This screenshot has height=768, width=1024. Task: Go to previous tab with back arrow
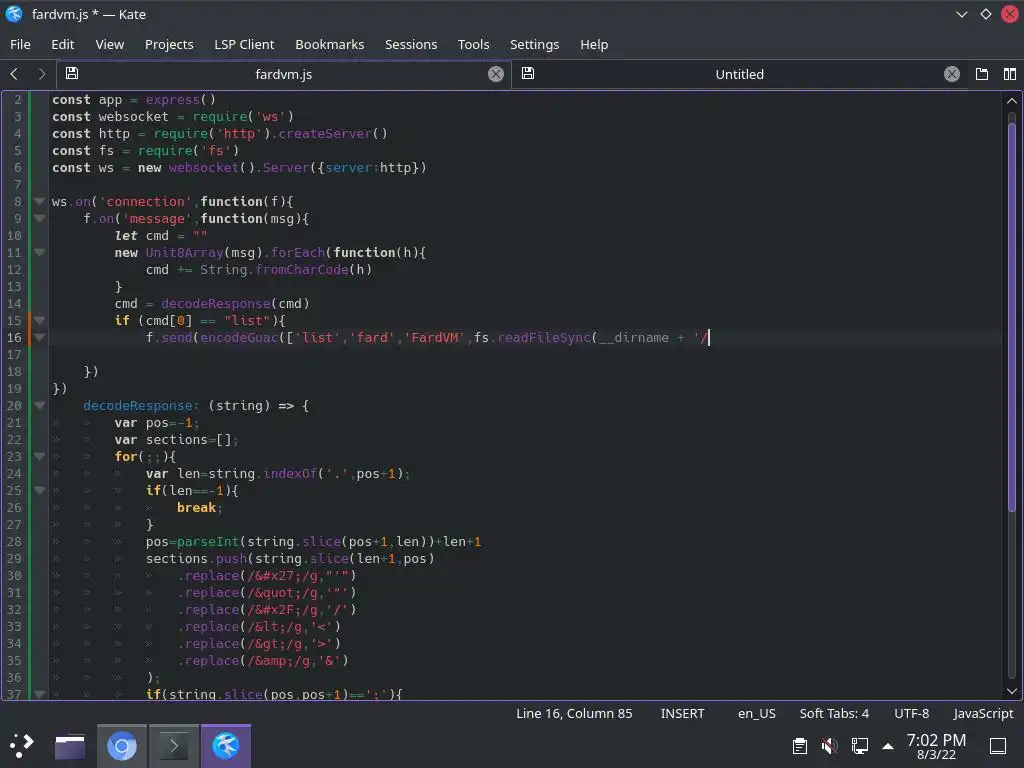[x=14, y=74]
